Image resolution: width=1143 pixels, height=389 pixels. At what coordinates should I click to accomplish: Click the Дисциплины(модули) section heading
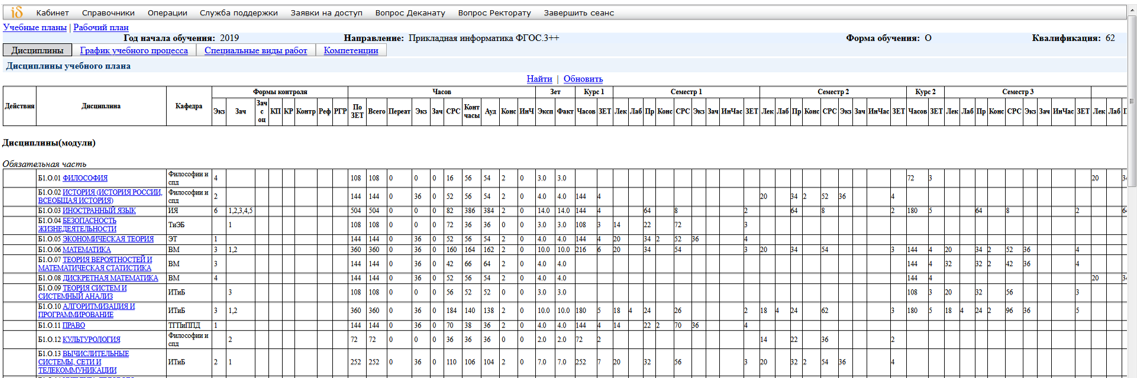click(x=49, y=143)
